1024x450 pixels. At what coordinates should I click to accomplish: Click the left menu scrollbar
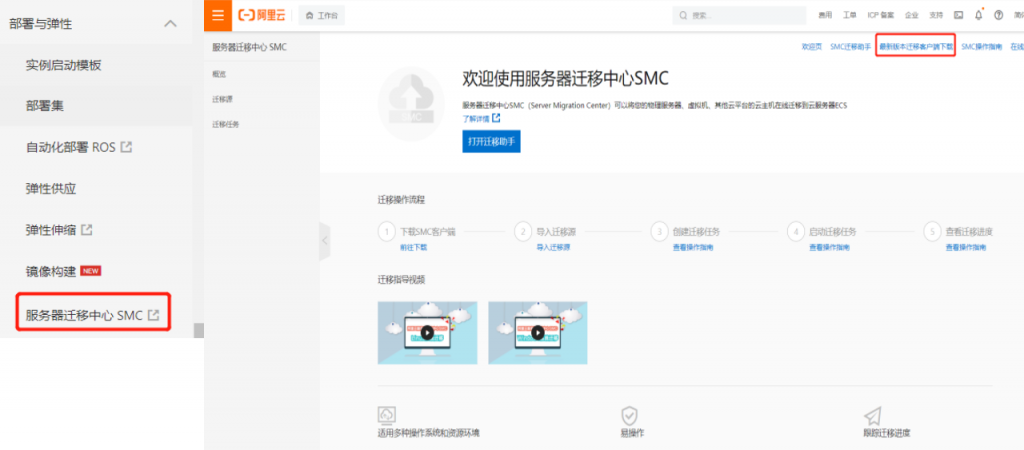click(x=199, y=330)
